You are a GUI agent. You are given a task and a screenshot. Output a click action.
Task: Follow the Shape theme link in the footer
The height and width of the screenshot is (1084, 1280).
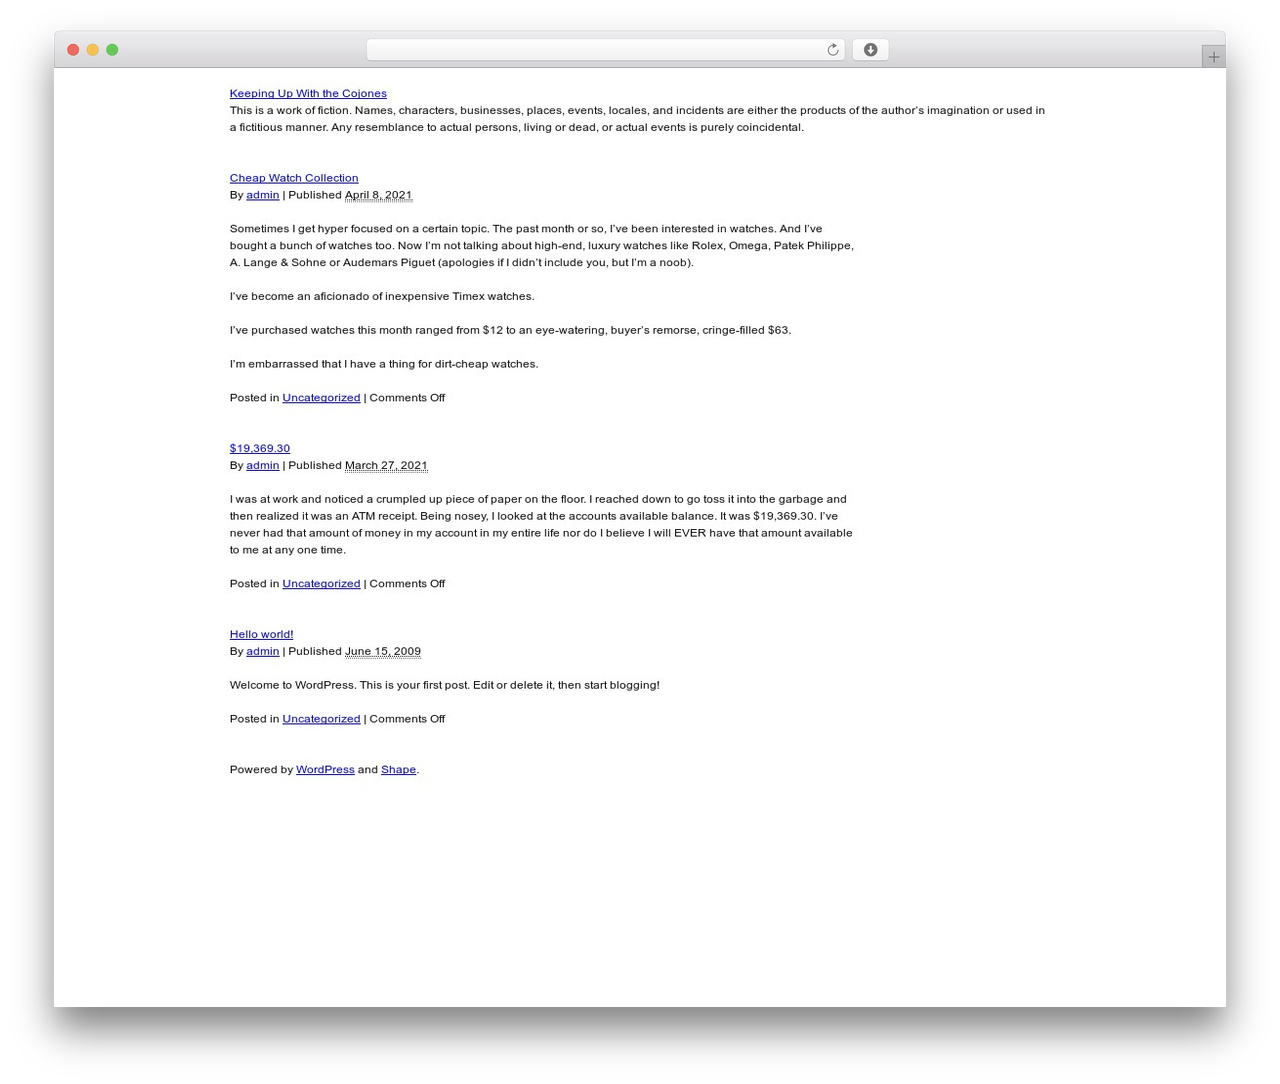pyautogui.click(x=398, y=770)
